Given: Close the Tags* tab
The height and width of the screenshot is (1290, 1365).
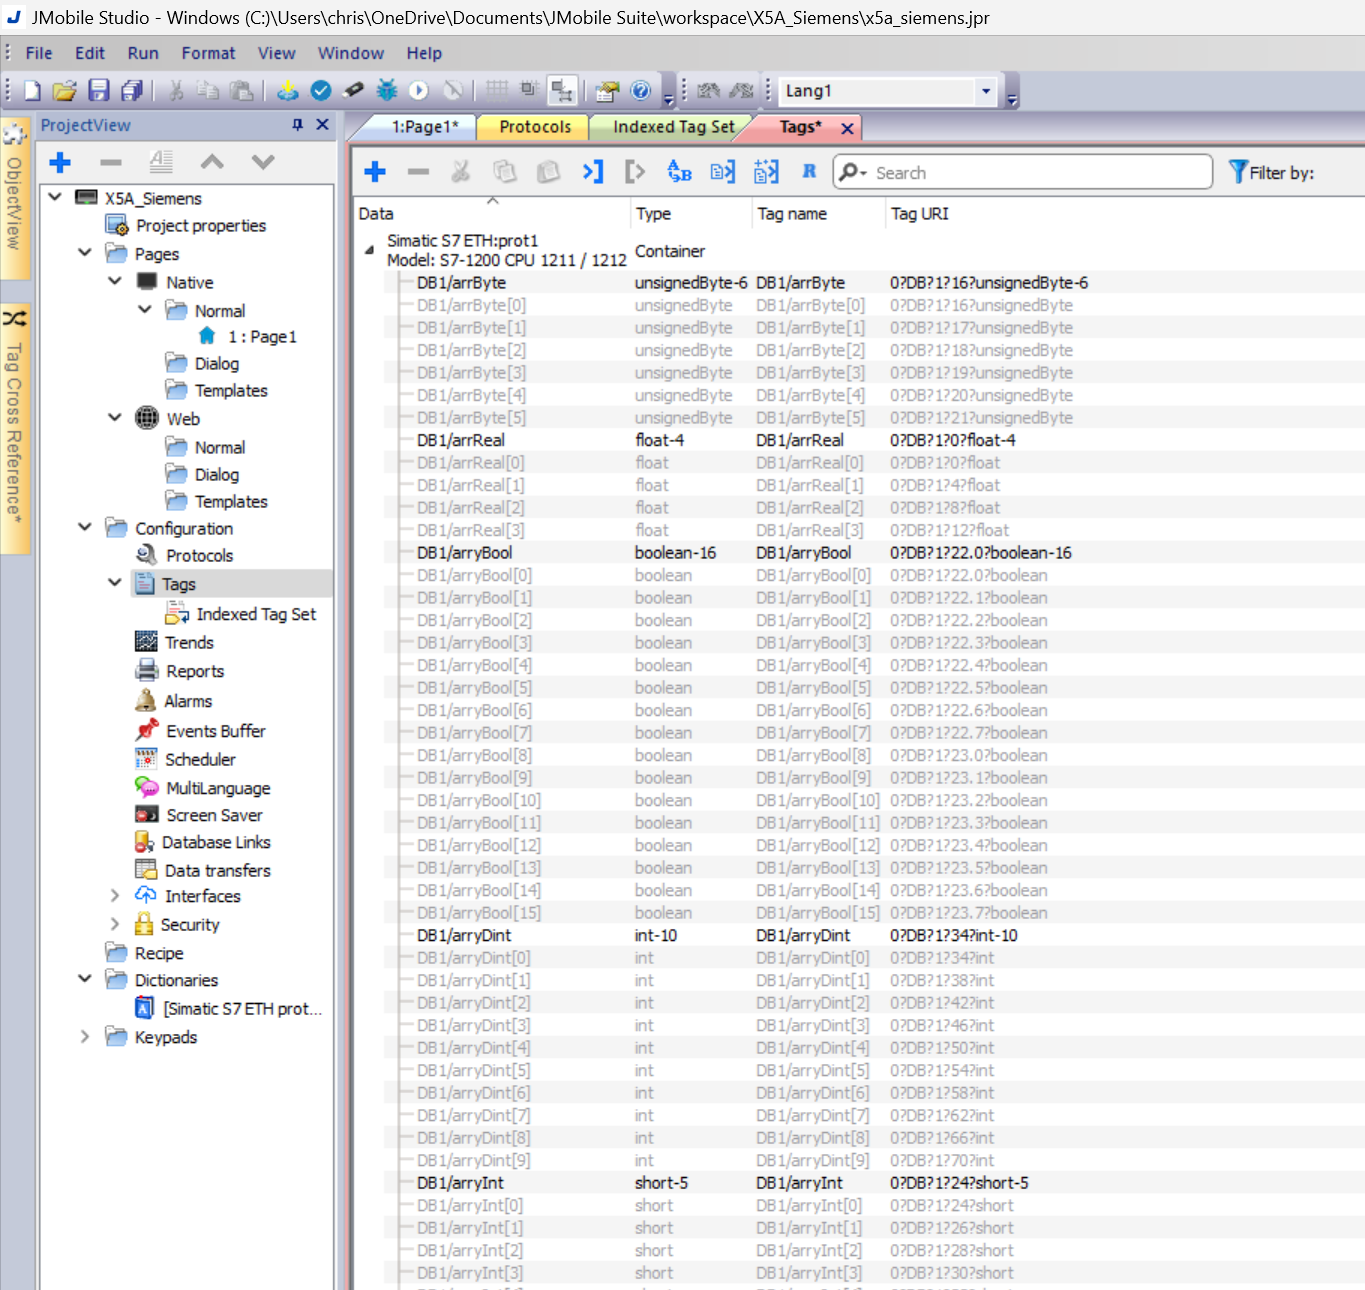Looking at the screenshot, I should (x=847, y=128).
